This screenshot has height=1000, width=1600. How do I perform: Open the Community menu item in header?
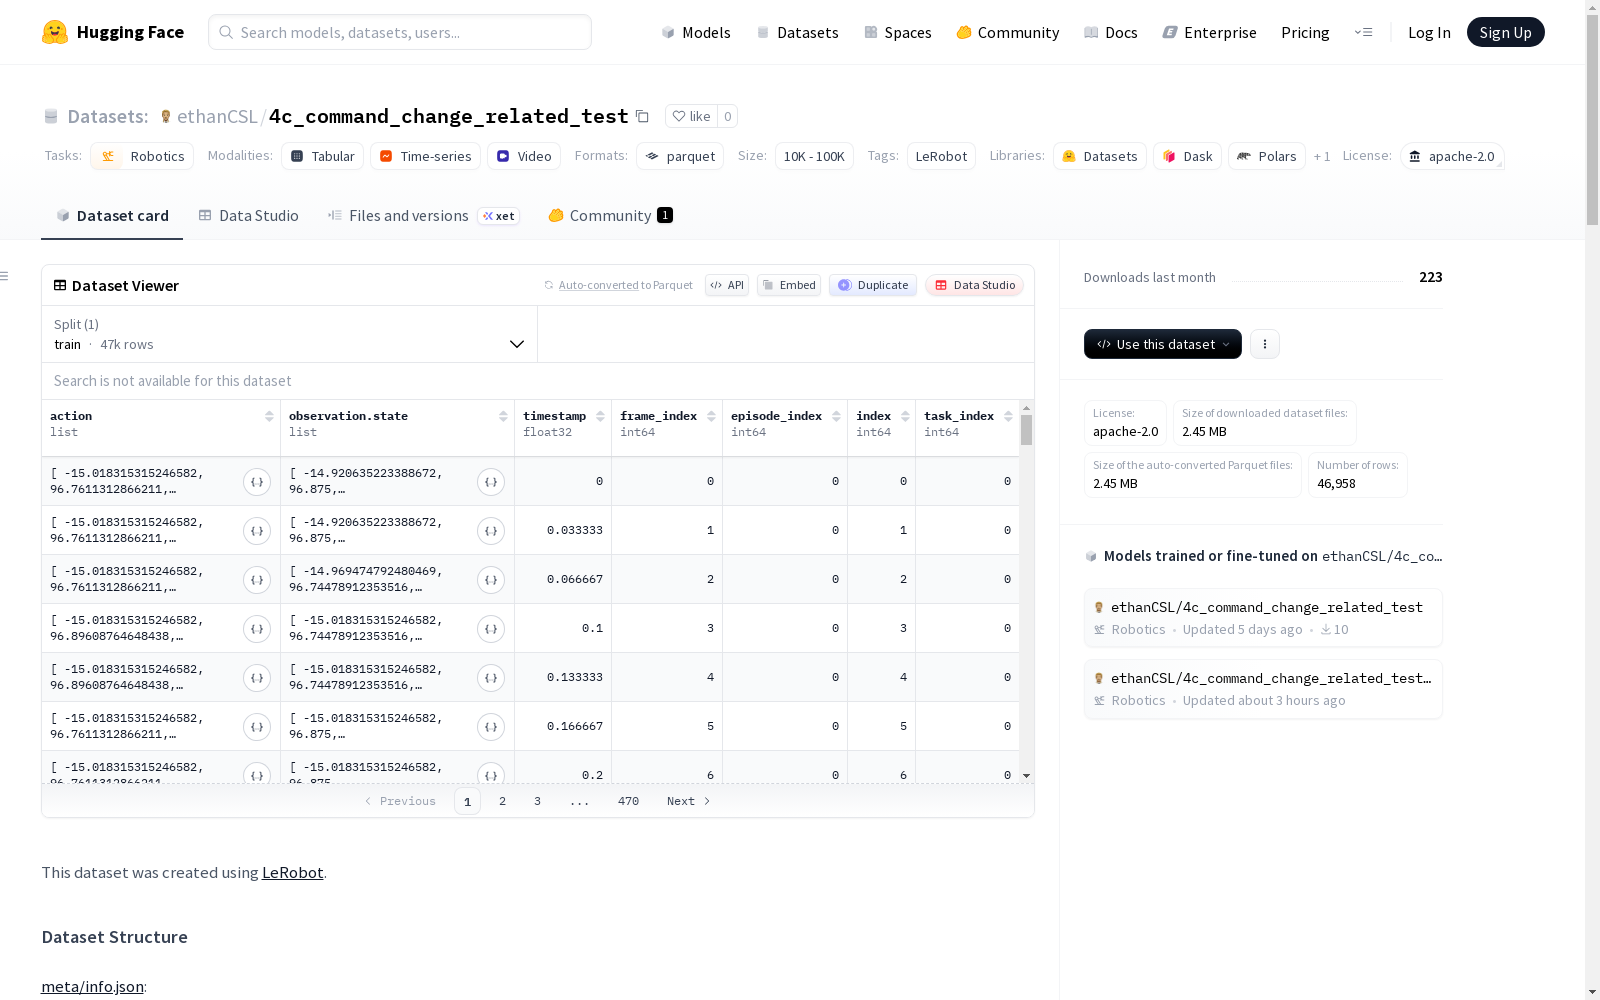click(1008, 33)
